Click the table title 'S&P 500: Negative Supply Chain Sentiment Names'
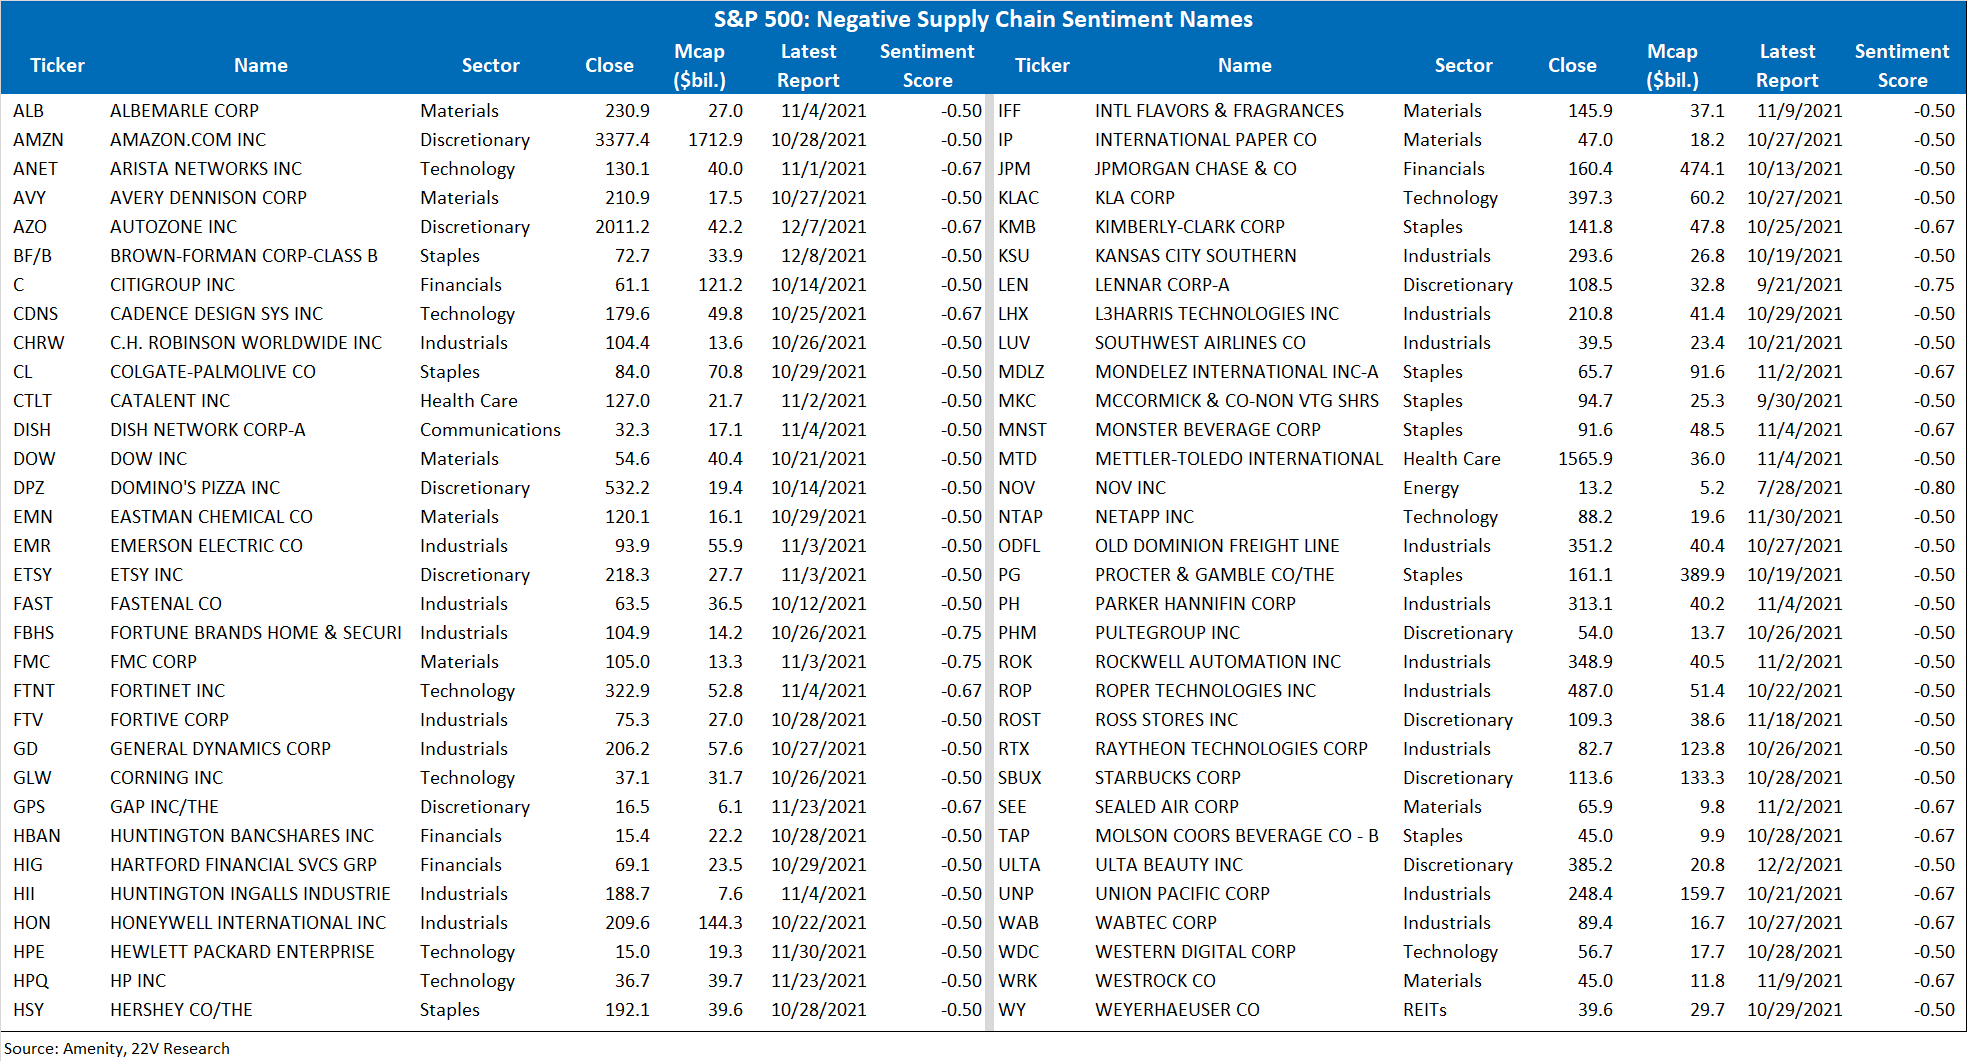Viewport: 1967px width, 1061px height. [983, 19]
